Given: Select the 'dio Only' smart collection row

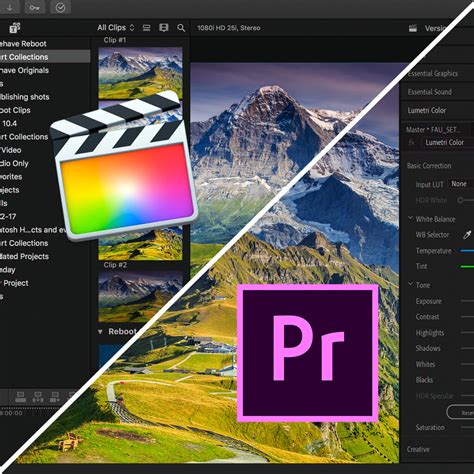Looking at the screenshot, I should [x=14, y=164].
